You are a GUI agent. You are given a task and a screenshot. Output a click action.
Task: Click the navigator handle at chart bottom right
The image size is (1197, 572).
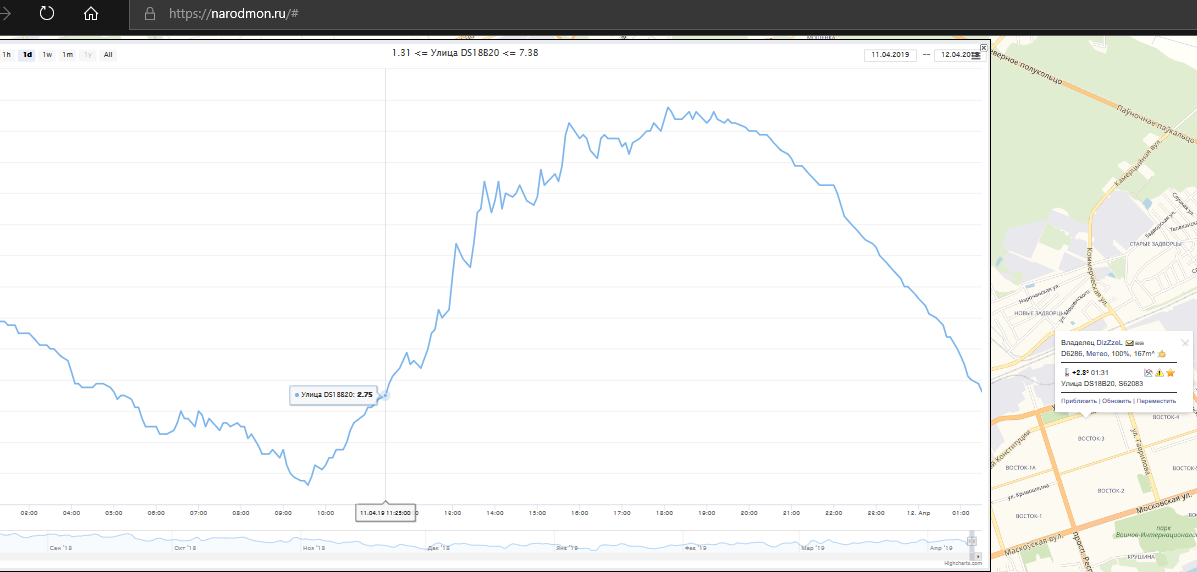pos(972,541)
